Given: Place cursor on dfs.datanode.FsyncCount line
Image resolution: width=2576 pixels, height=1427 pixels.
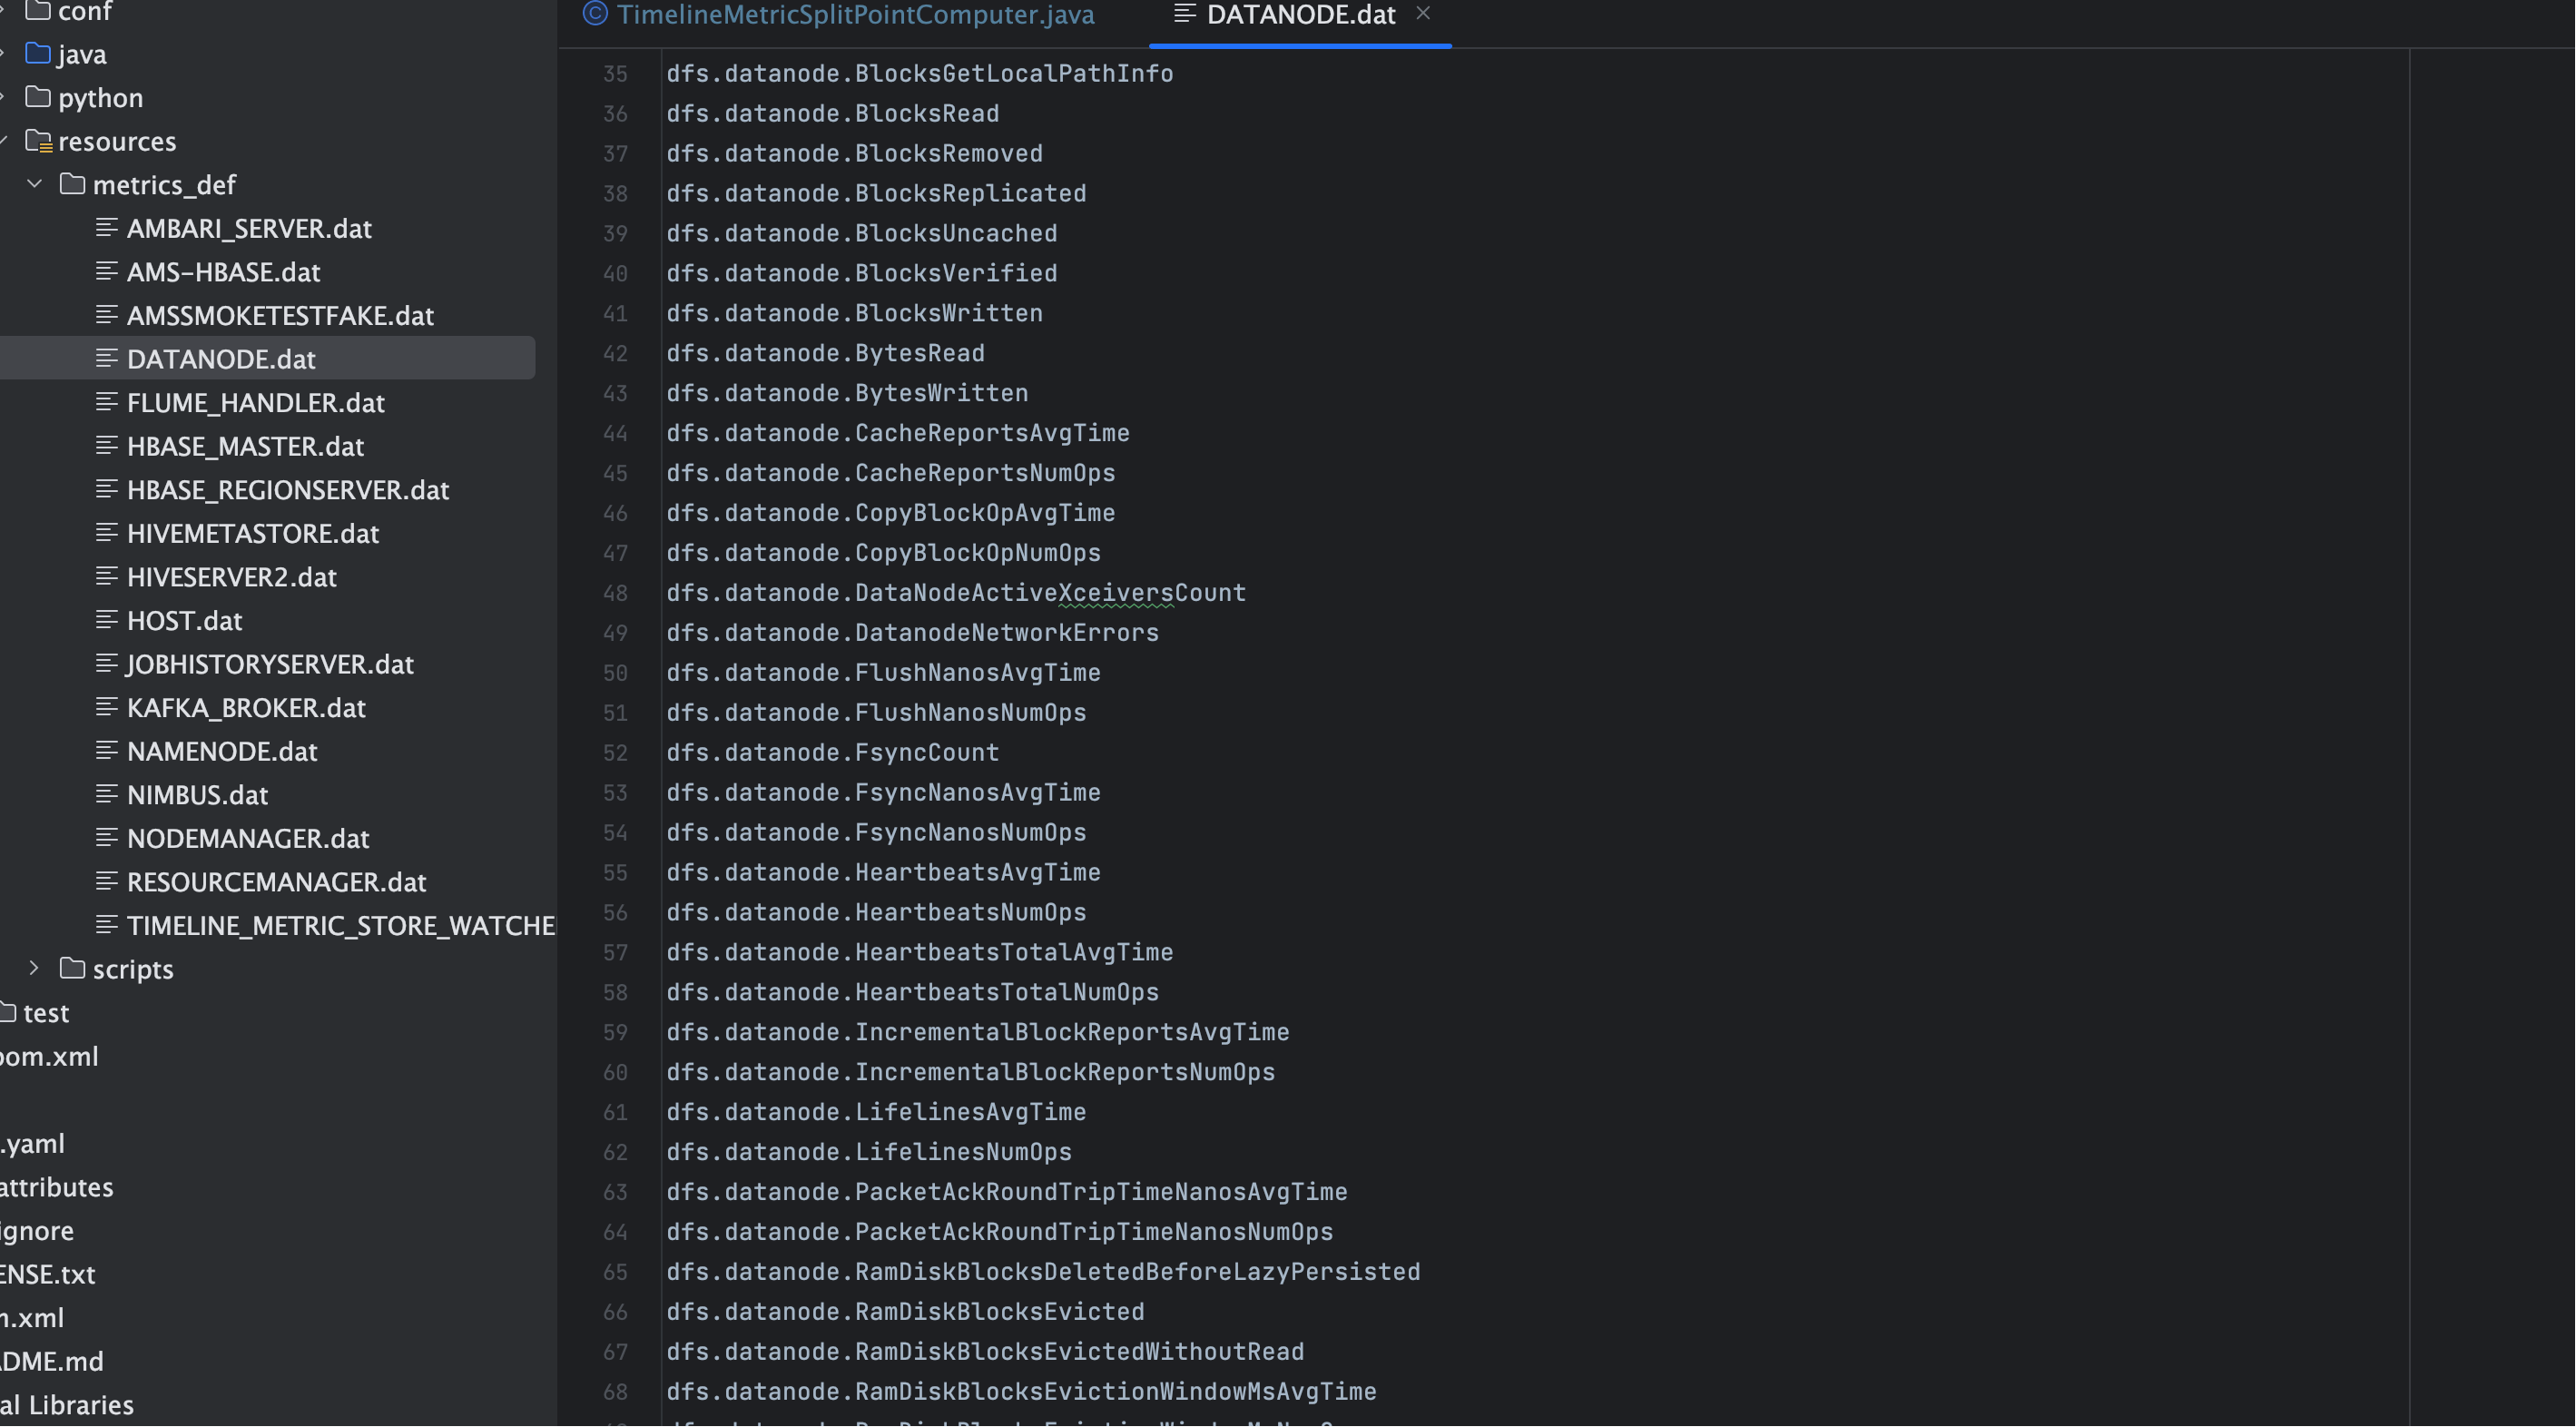Looking at the screenshot, I should 833,753.
